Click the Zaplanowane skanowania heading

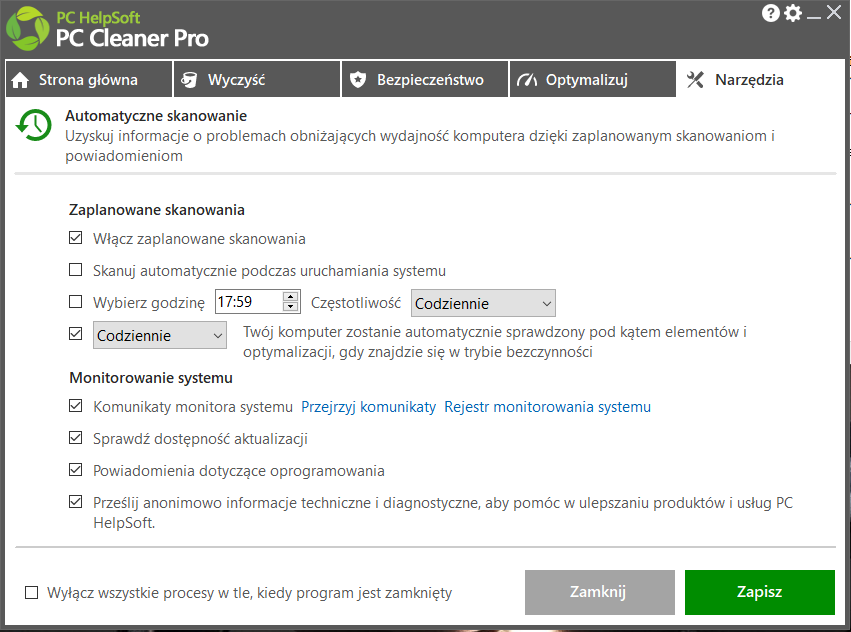pos(157,210)
